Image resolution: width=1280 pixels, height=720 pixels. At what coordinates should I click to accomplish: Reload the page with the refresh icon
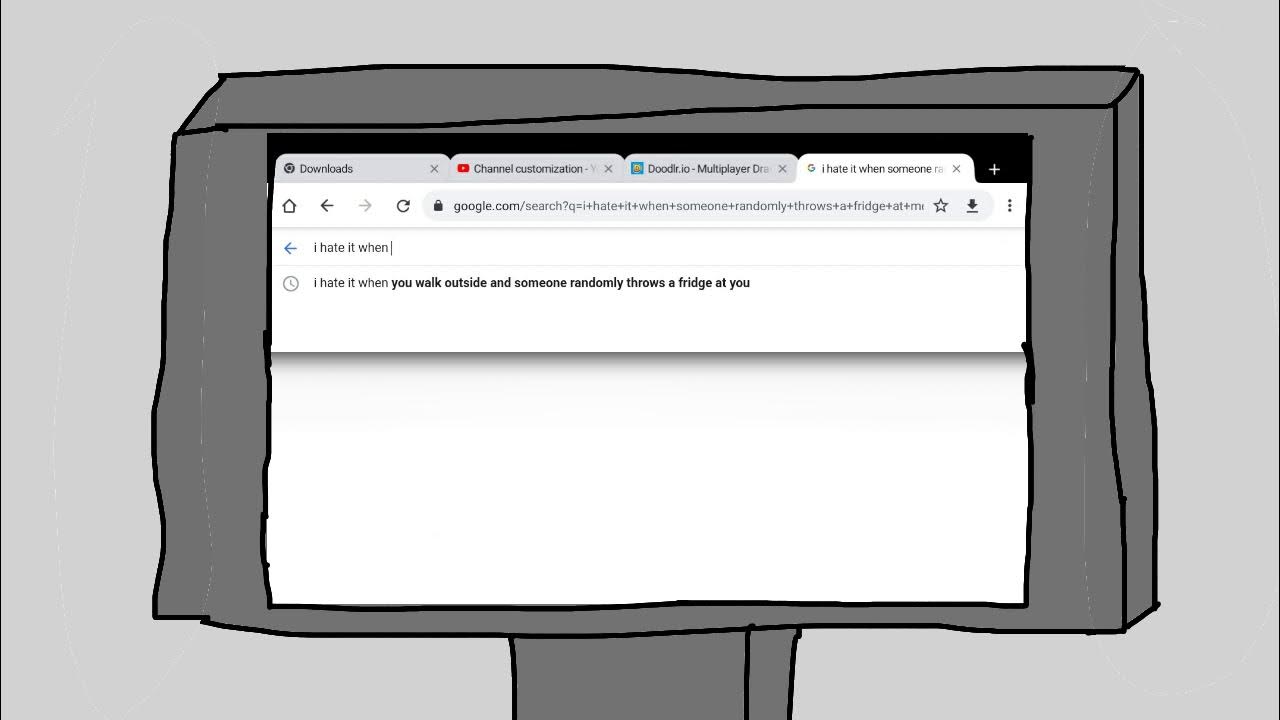(403, 206)
